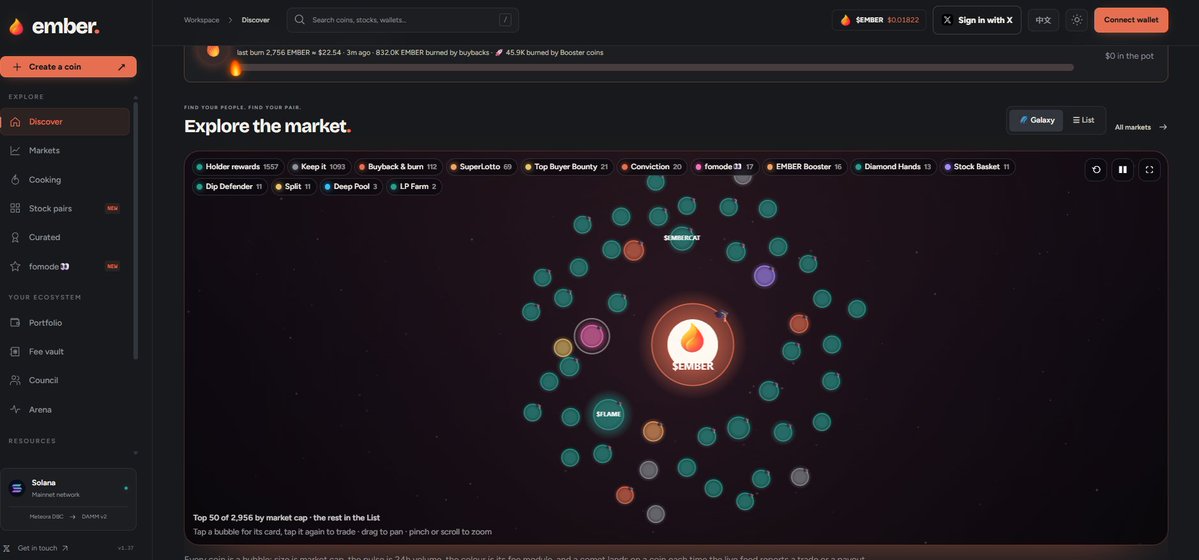The image size is (1199, 560).
Task: Click the slash shortcut key in search
Action: pos(505,20)
